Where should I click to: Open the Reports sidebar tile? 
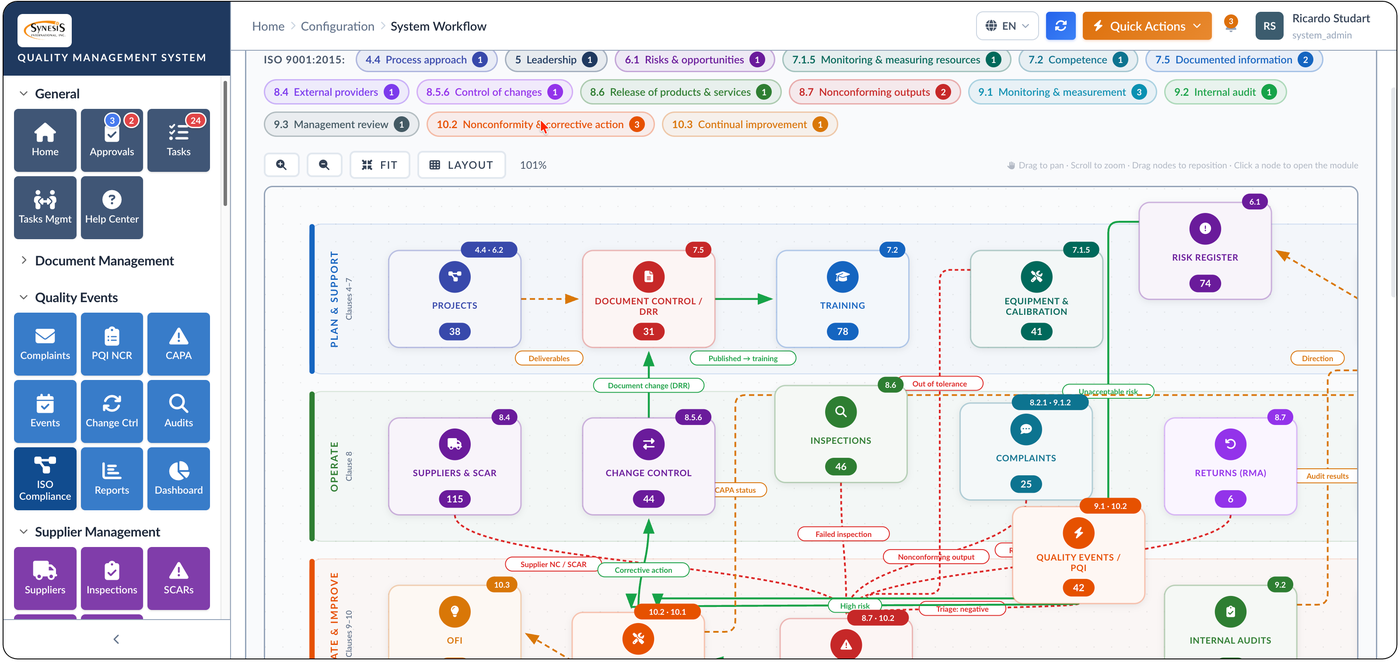112,479
